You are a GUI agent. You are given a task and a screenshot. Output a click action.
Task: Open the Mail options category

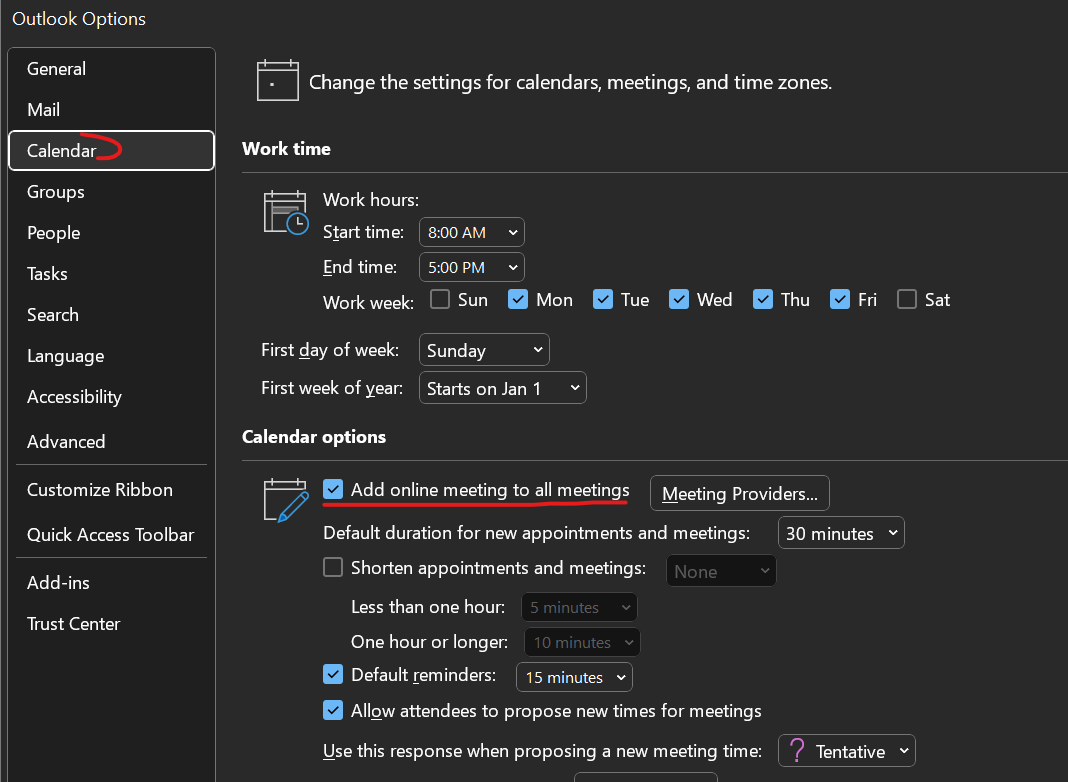[x=111, y=110]
